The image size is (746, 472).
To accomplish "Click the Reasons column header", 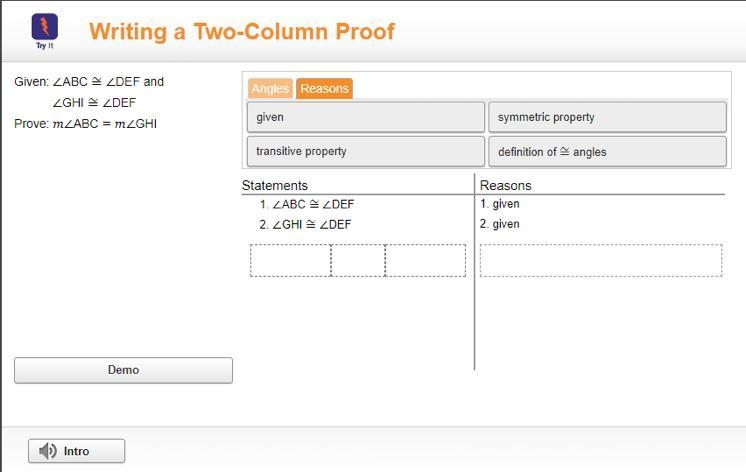I will point(505,185).
